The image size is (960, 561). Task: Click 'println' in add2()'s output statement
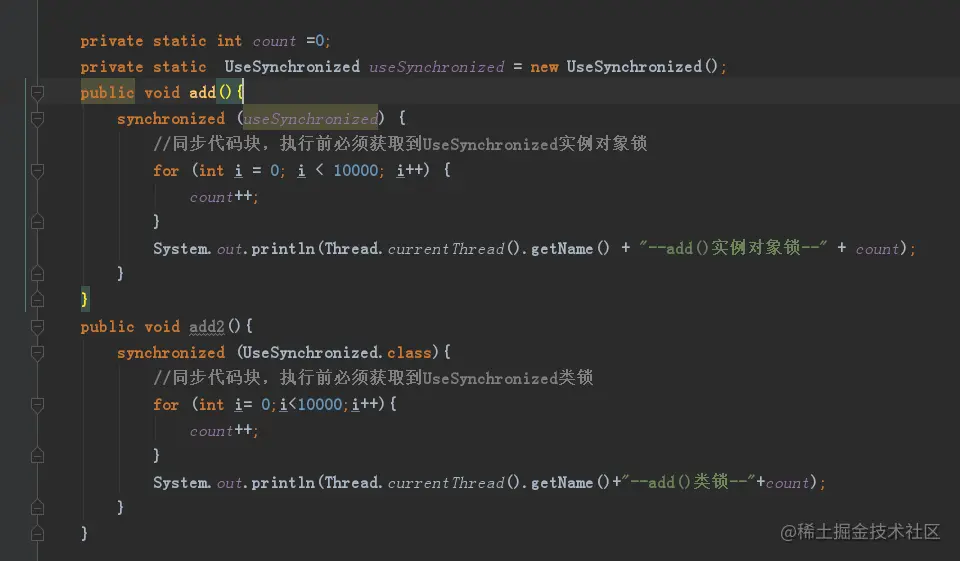[282, 483]
